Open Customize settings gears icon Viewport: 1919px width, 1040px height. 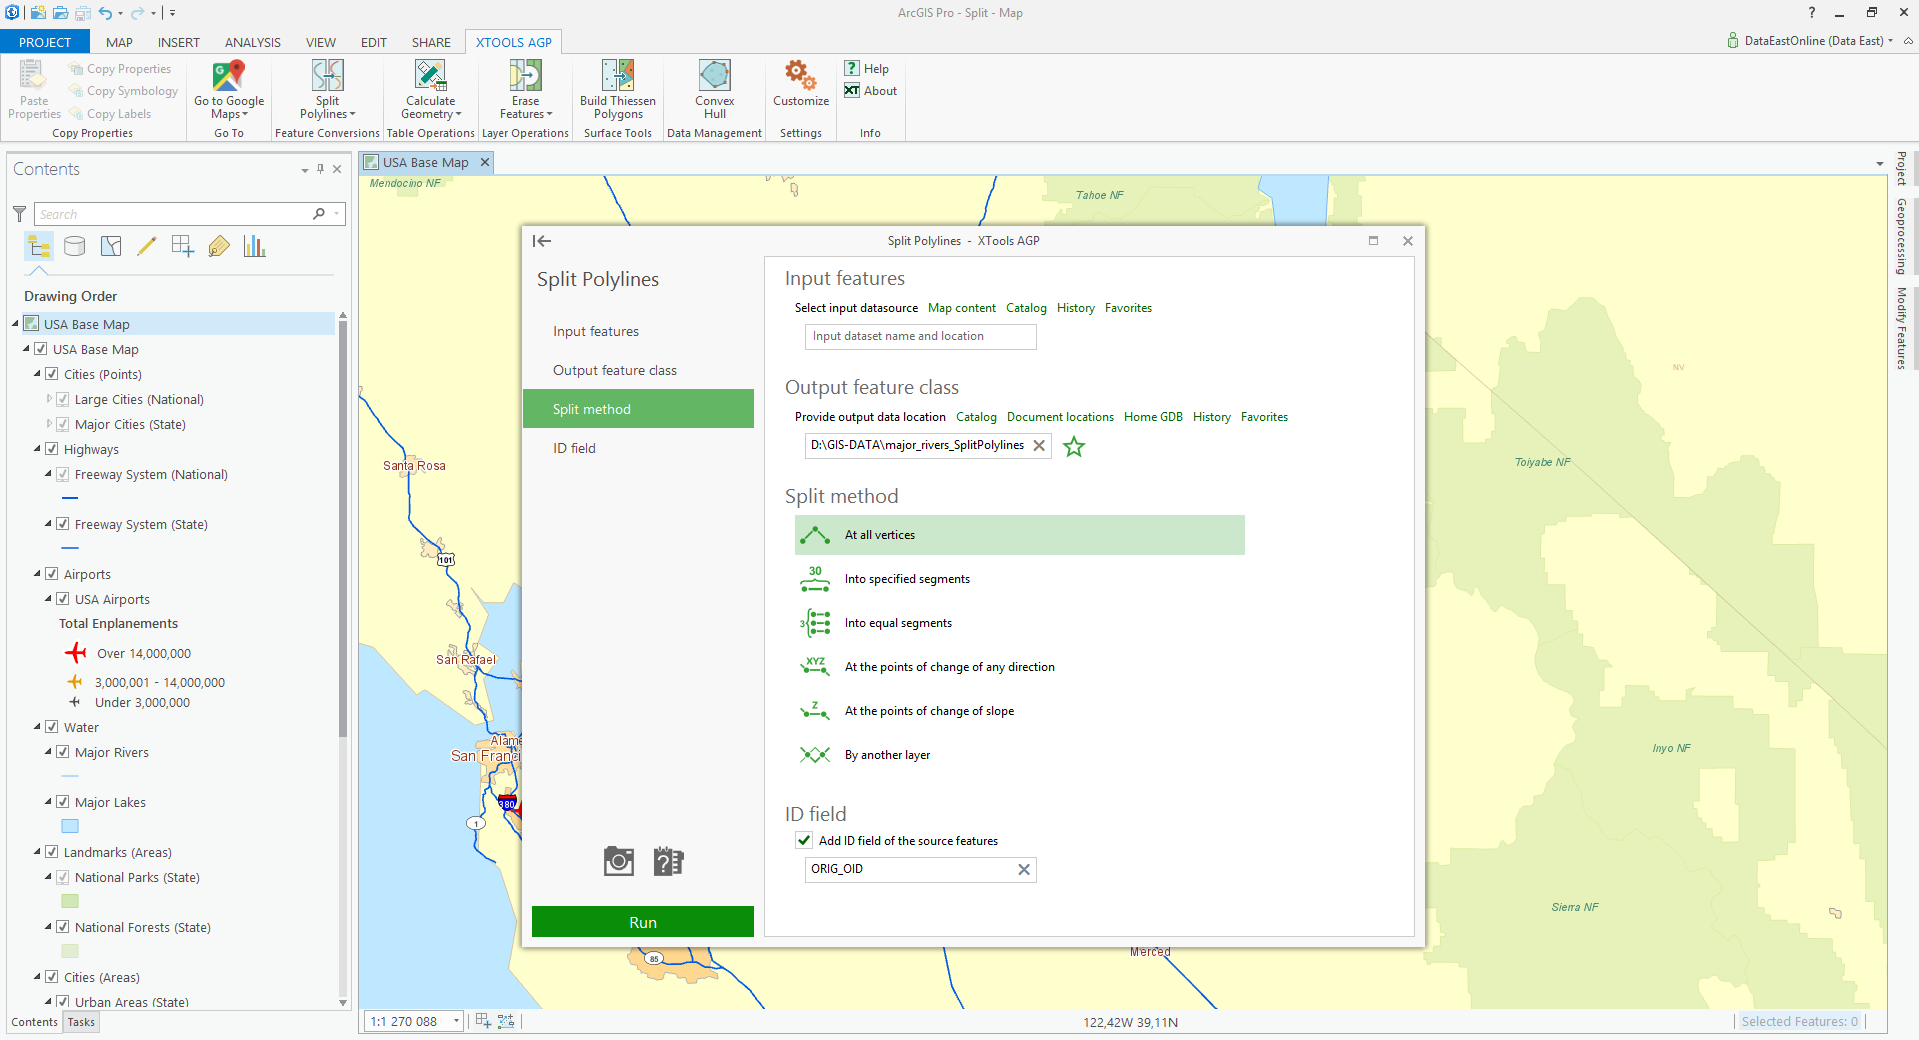click(801, 75)
